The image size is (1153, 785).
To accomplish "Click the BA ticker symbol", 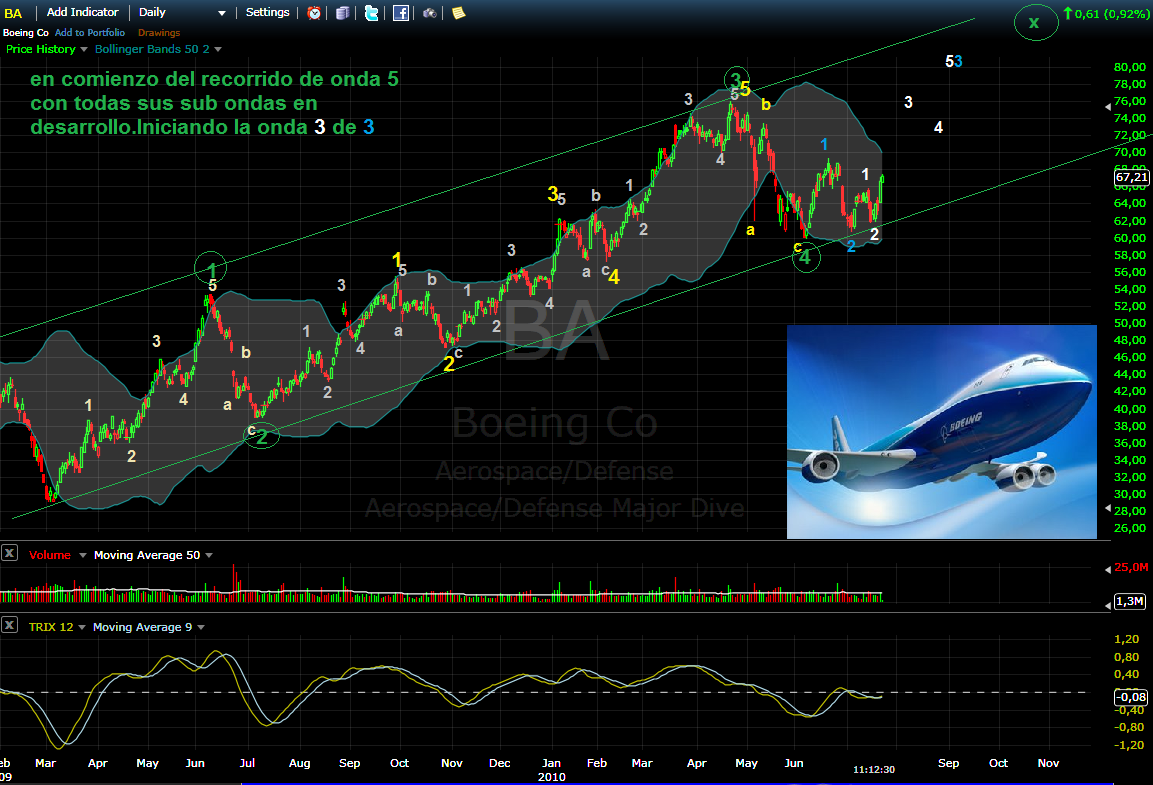I will click(x=13, y=12).
